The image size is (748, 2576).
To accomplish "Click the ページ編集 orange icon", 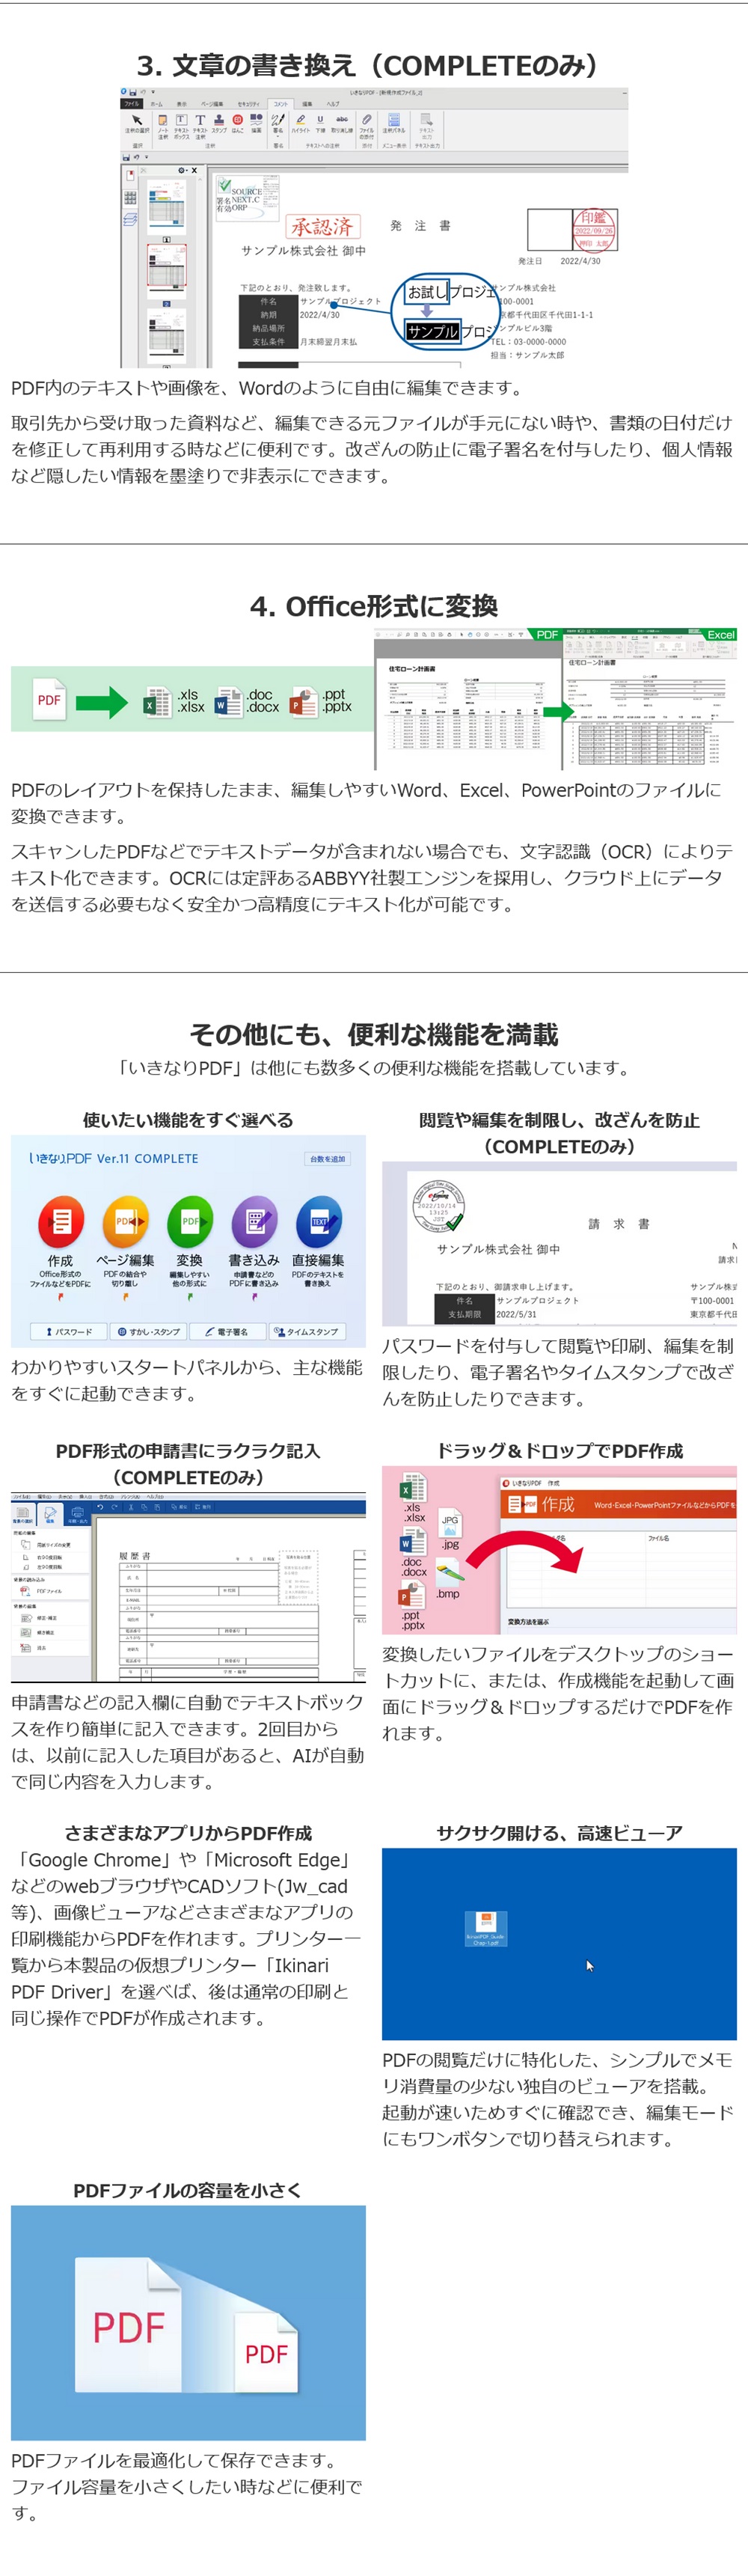I will 125,1221.
